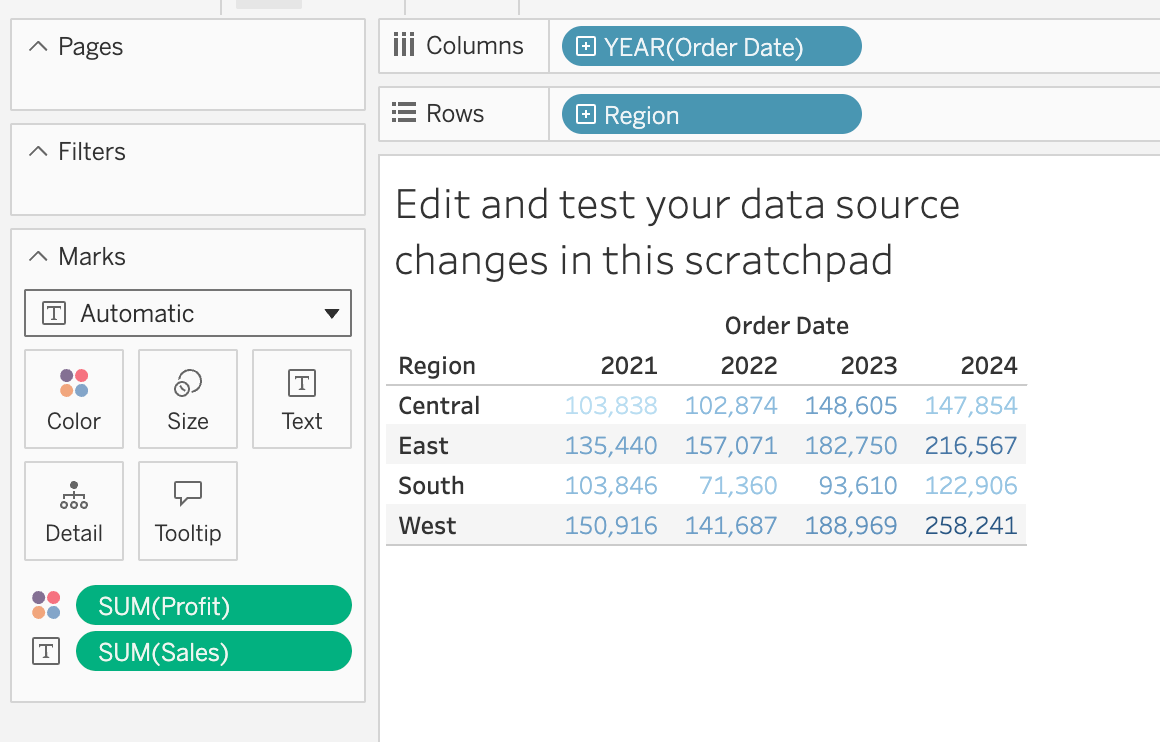1160x742 pixels.
Task: Click the Rows shelf icon
Action: (405, 113)
